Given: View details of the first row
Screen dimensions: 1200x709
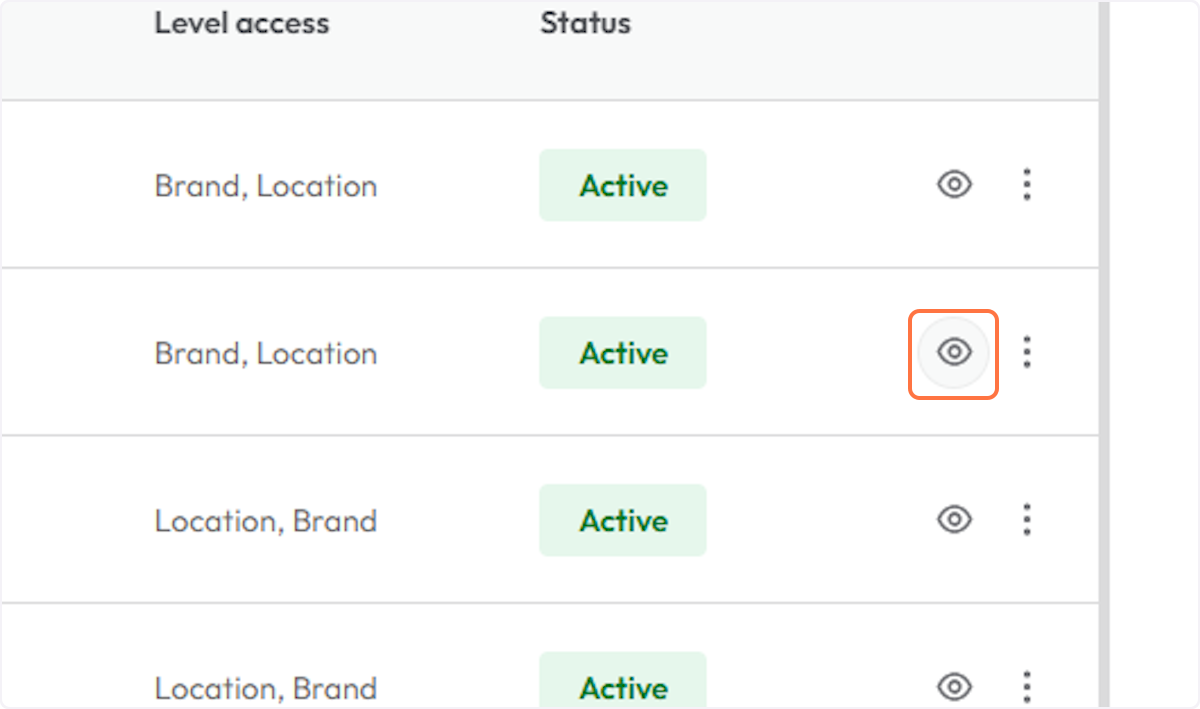Looking at the screenshot, I should 954,185.
